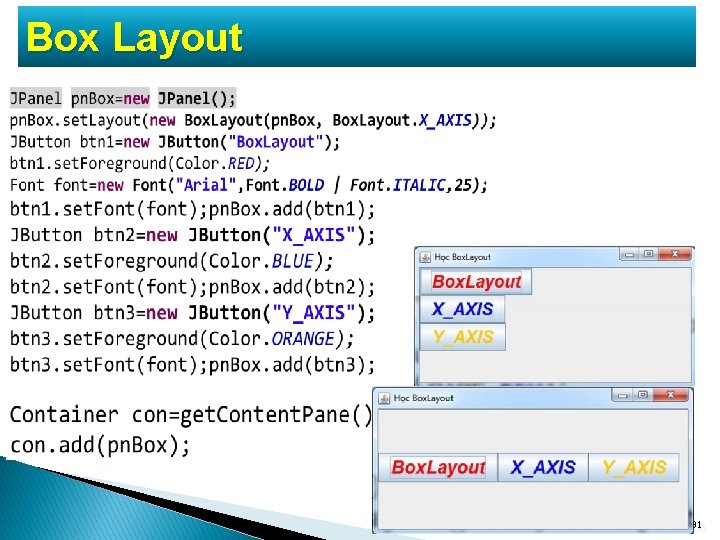The height and width of the screenshot is (540, 720).
Task: Click the line 'btn1.setForeground(Color.RED);'
Action: [140, 163]
